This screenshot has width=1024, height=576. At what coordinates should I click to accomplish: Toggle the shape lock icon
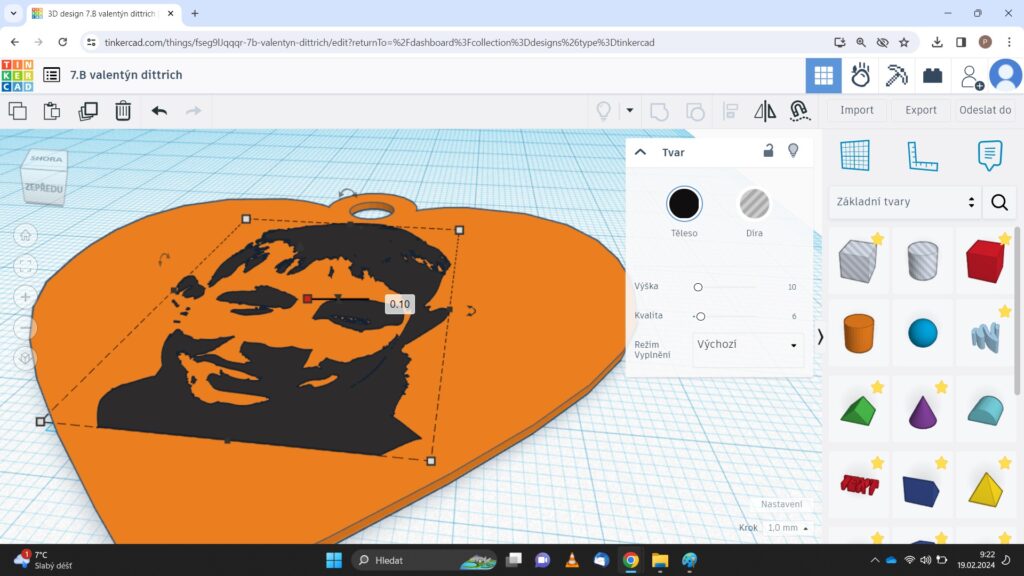tap(768, 151)
